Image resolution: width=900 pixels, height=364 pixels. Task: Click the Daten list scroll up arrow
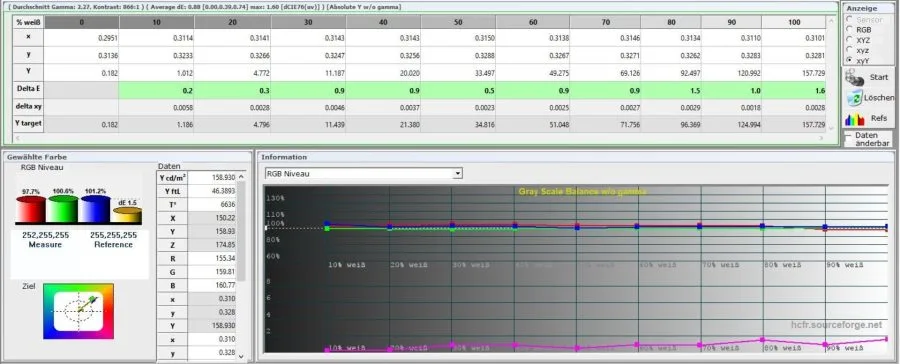coord(241,177)
